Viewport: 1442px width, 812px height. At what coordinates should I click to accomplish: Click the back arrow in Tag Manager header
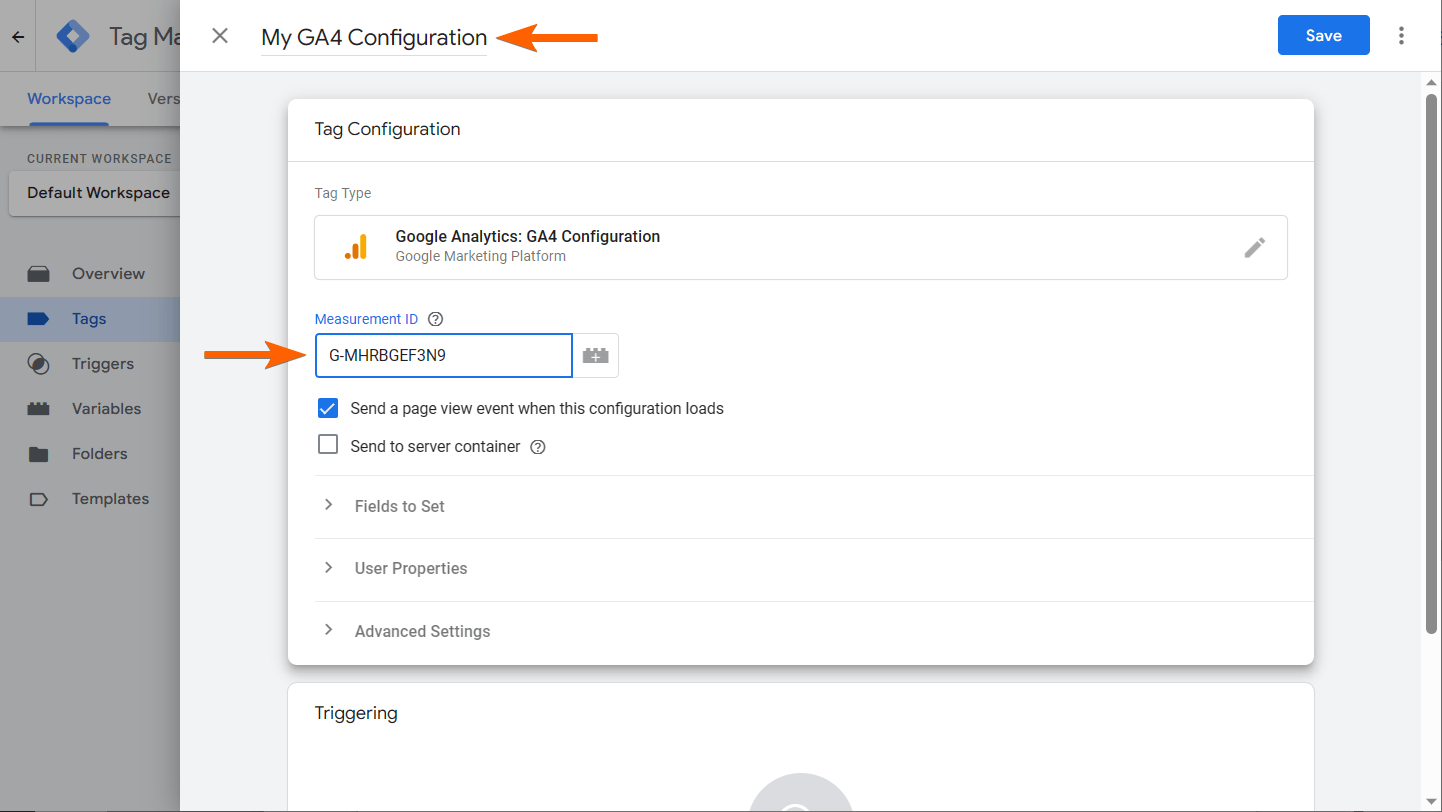tap(18, 37)
